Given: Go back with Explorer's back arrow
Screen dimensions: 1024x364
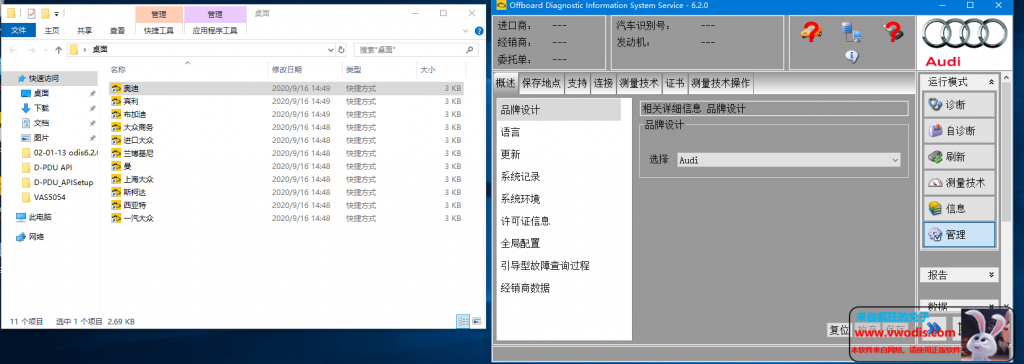Looking at the screenshot, I should pyautogui.click(x=13, y=50).
